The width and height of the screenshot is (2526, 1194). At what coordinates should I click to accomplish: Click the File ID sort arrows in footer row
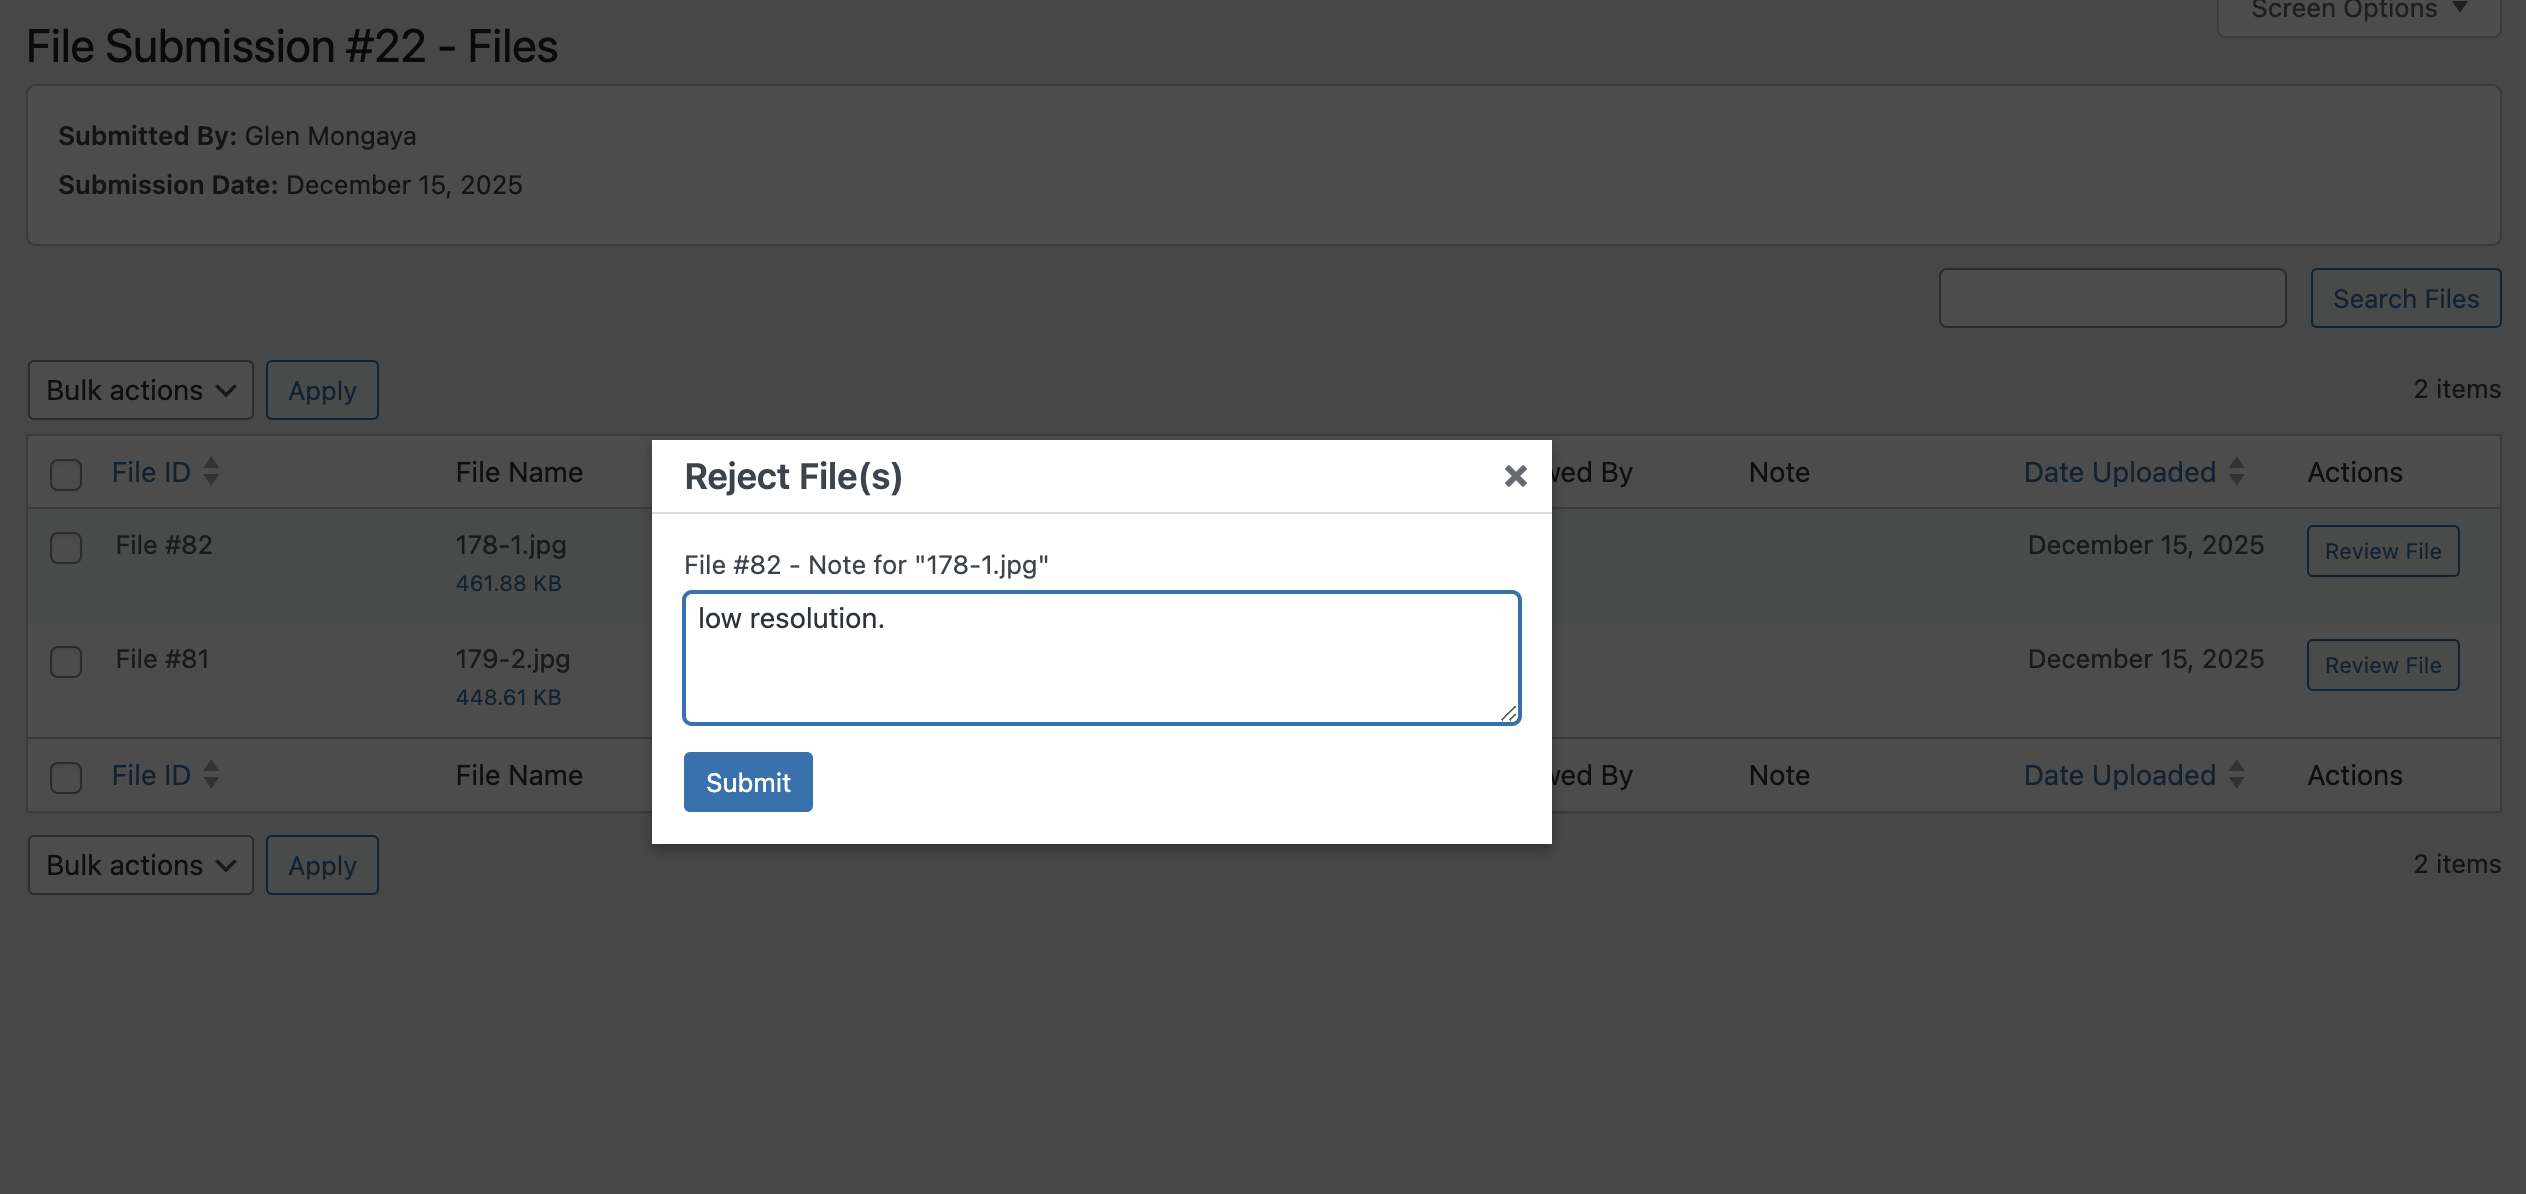pos(211,775)
